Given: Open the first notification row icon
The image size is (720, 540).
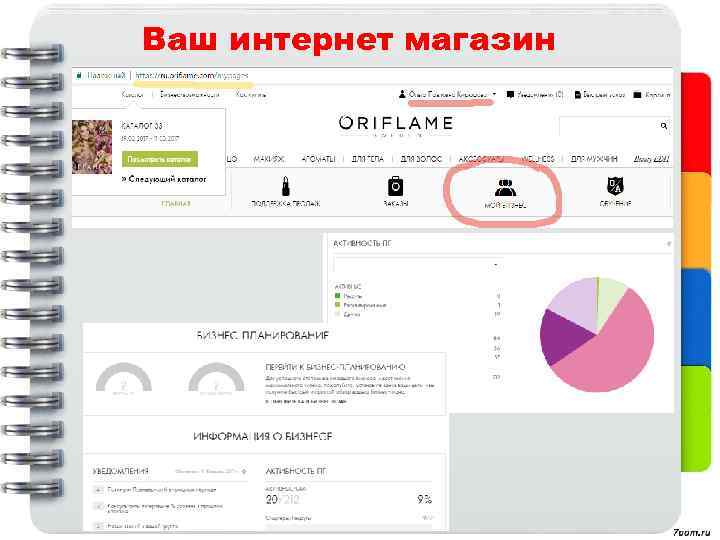Looking at the screenshot, I should (98, 490).
